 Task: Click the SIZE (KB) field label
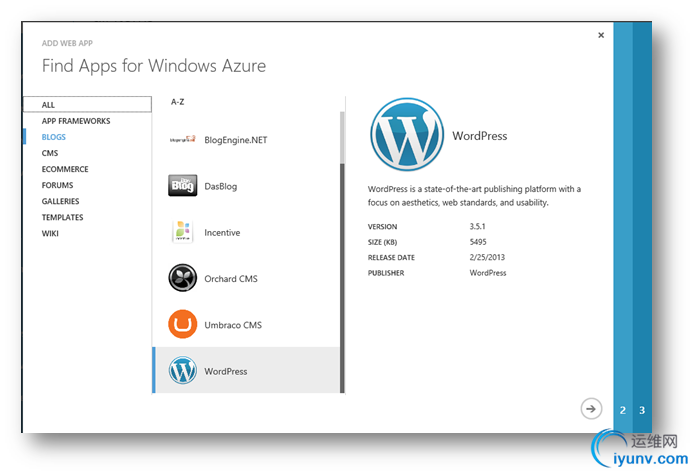click(382, 242)
